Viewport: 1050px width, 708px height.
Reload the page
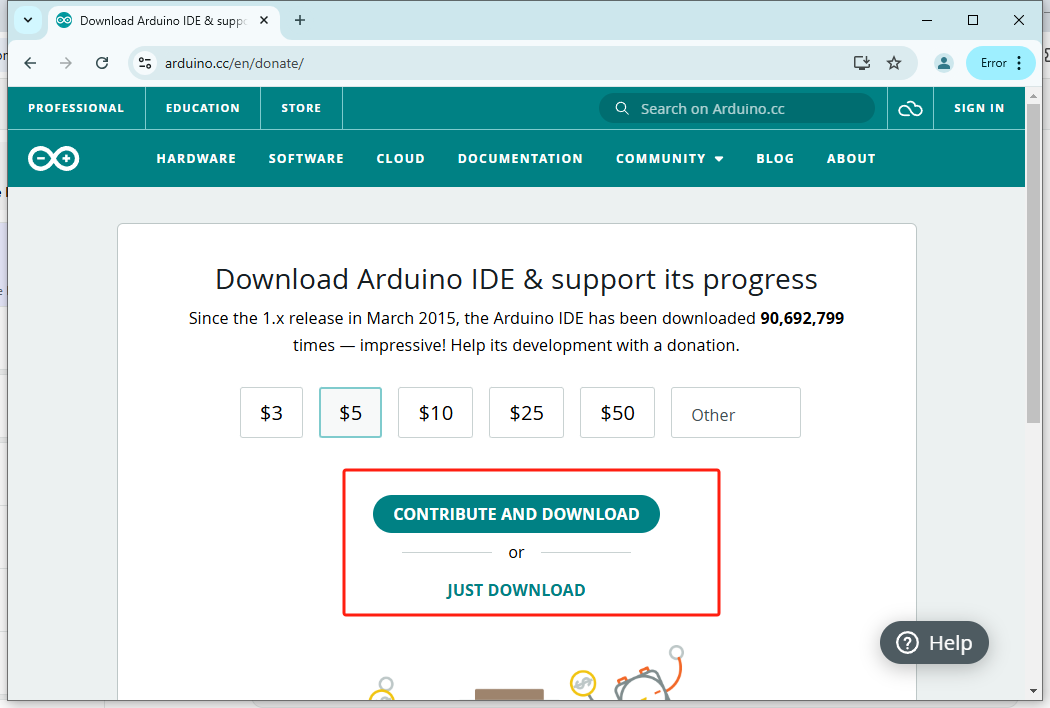[x=102, y=63]
